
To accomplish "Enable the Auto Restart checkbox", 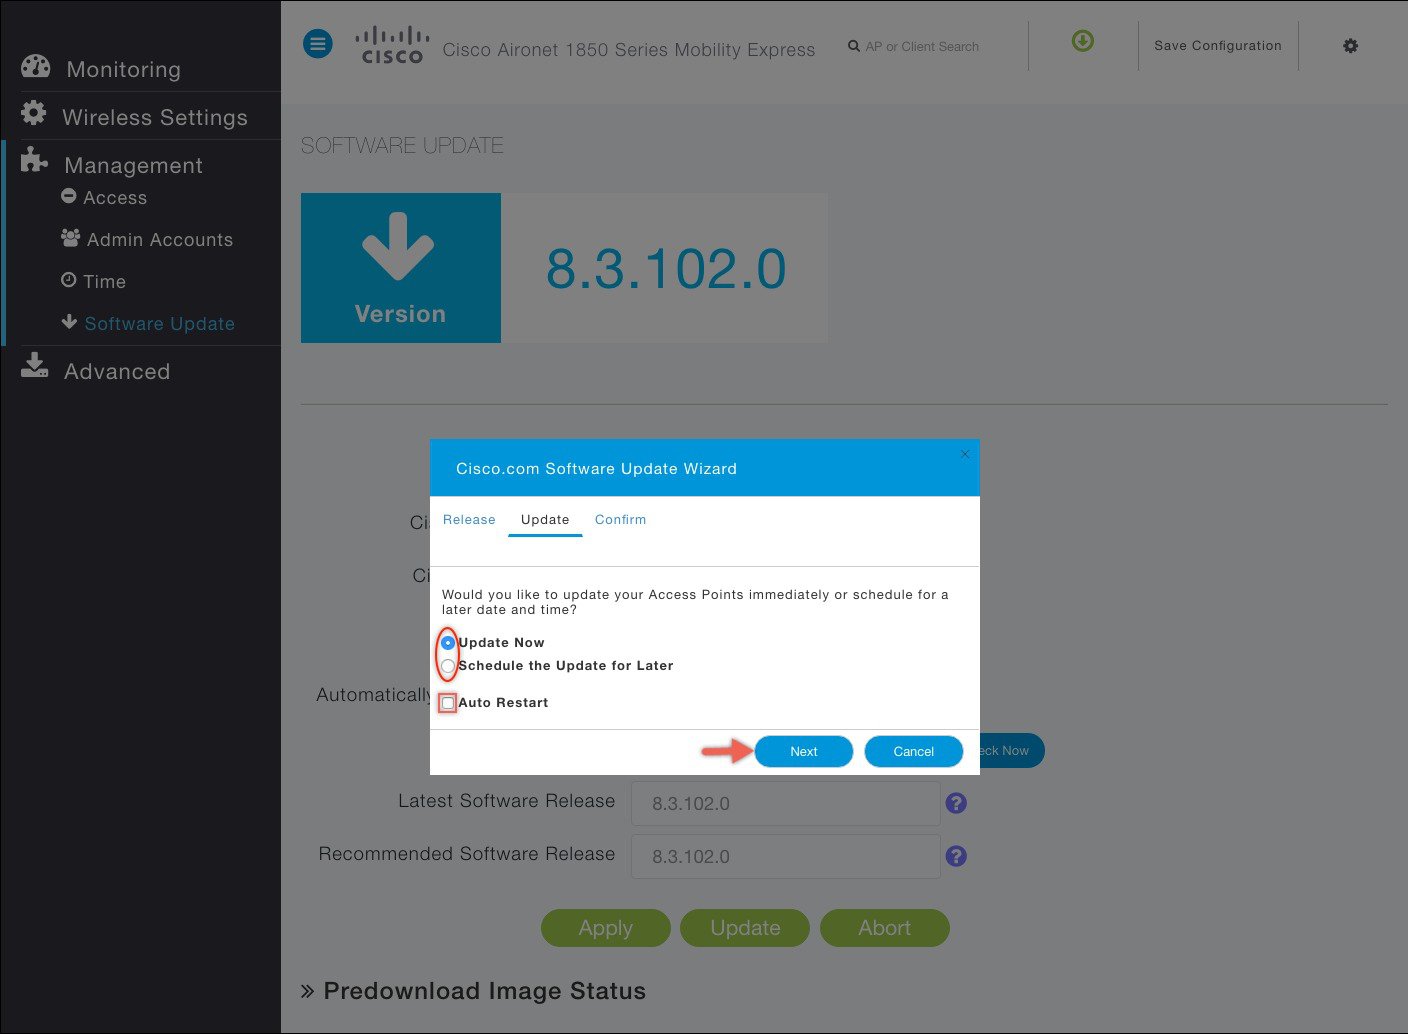I will coord(448,703).
